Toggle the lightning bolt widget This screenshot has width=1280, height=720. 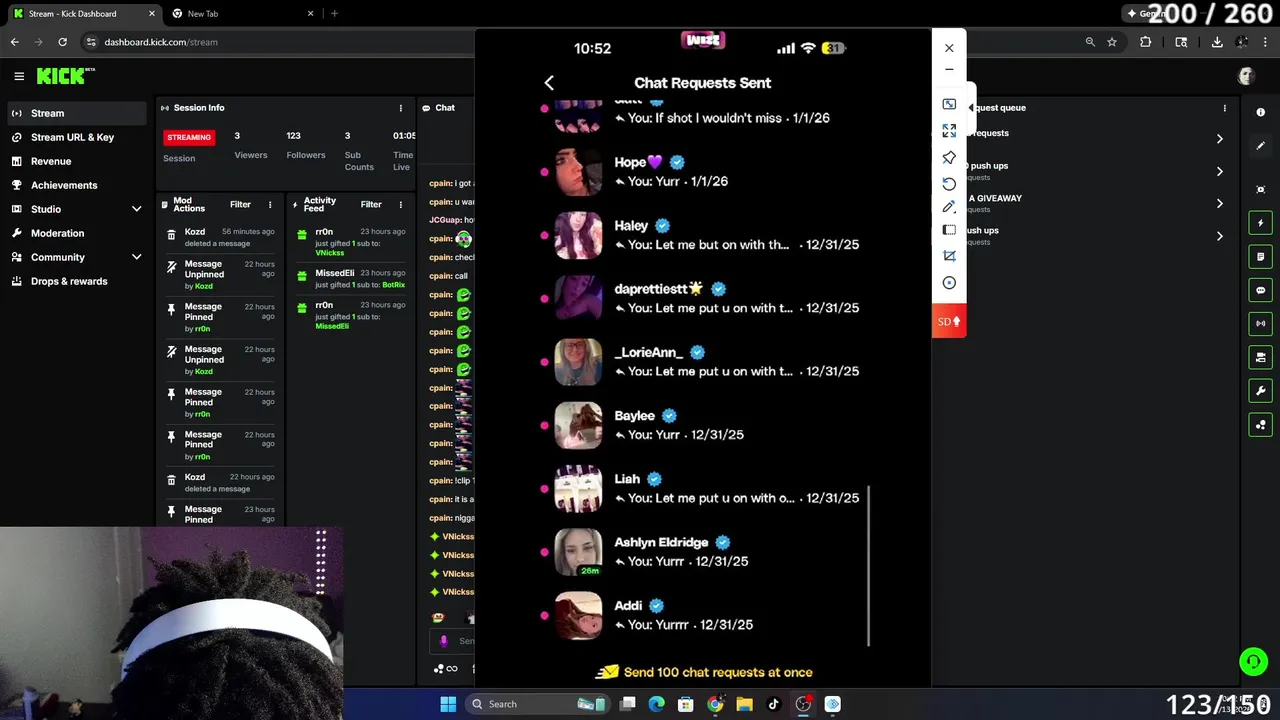click(x=1260, y=223)
